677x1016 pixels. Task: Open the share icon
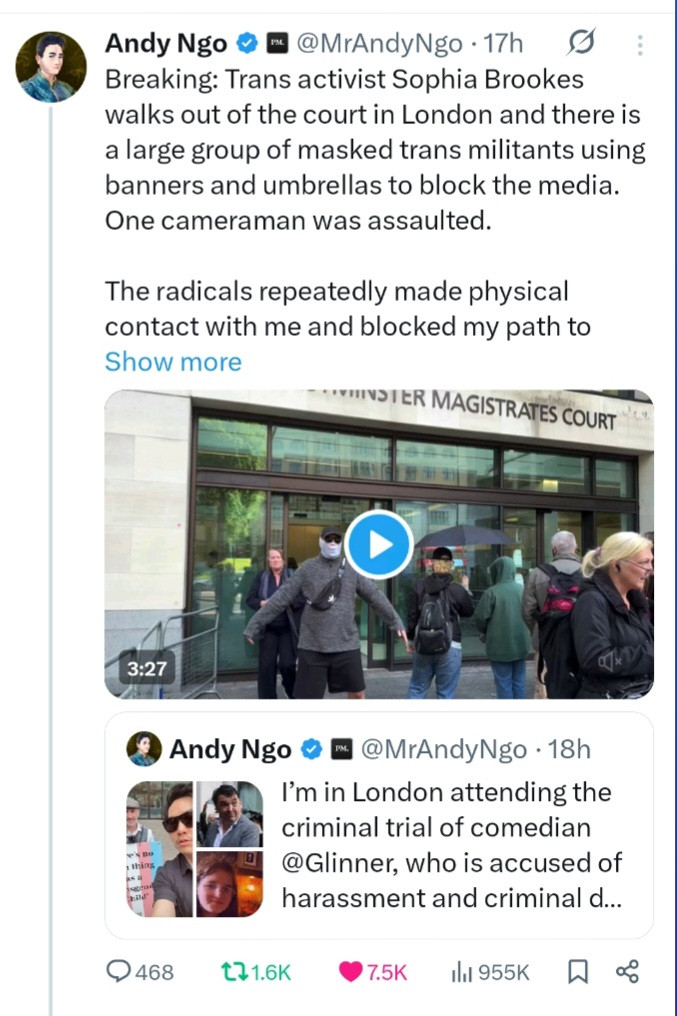(627, 971)
